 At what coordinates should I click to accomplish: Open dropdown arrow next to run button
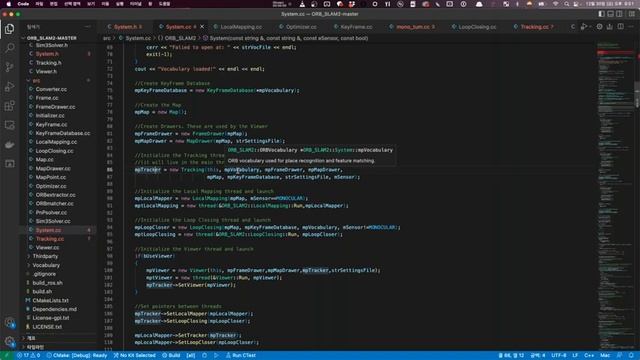coord(590,27)
